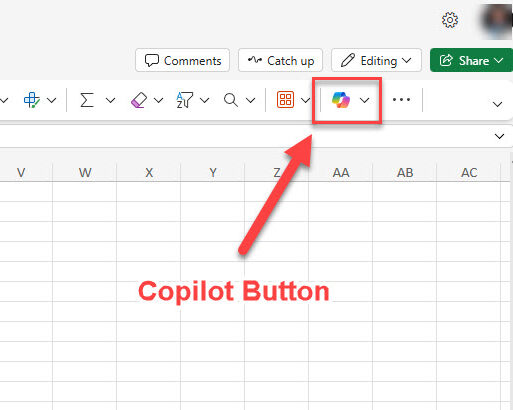Click the Copilot icon in ribbon
The image size is (513, 410).
pyautogui.click(x=341, y=100)
